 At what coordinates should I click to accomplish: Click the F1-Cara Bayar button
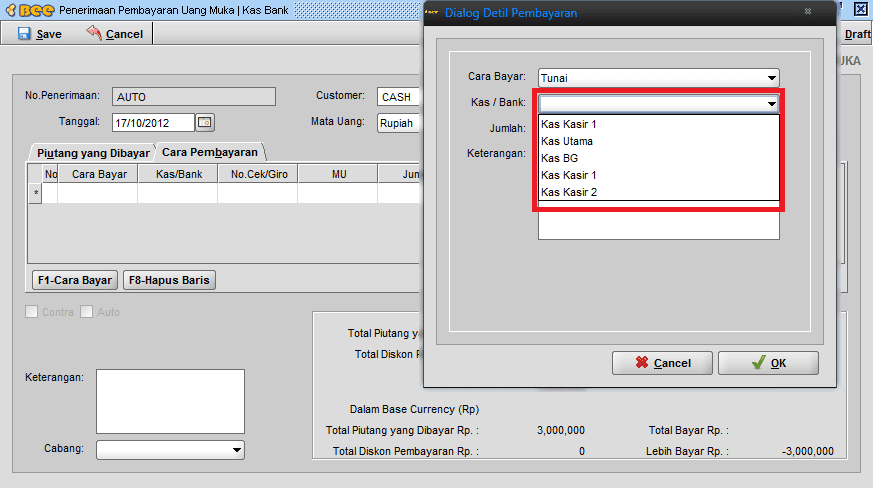click(75, 280)
